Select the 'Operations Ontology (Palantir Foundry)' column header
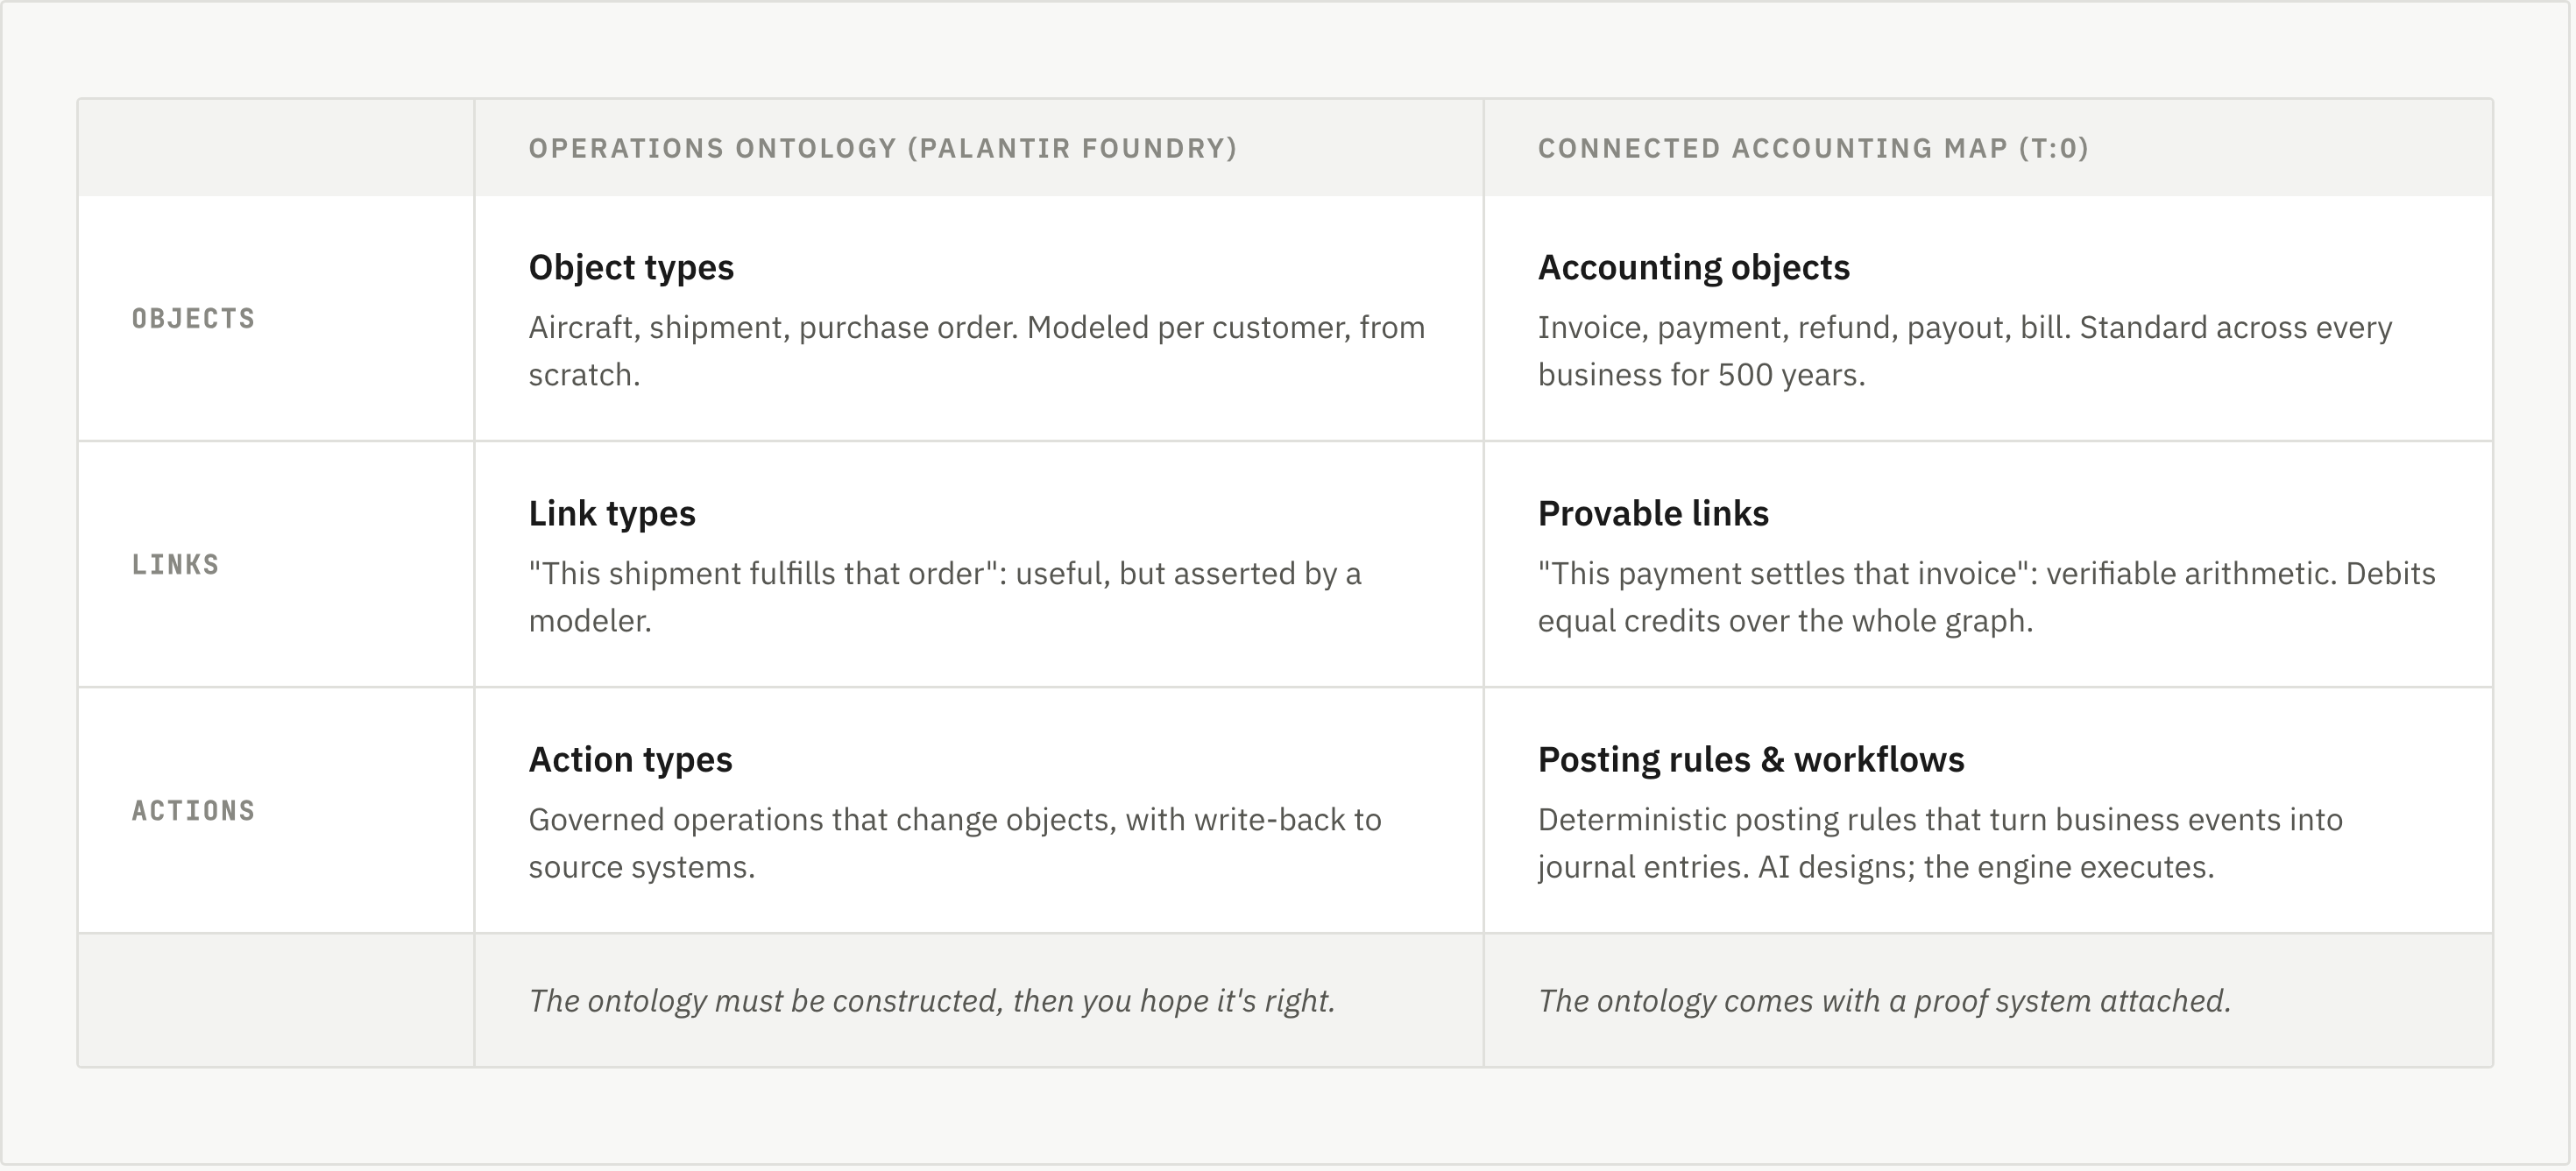 pos(883,148)
